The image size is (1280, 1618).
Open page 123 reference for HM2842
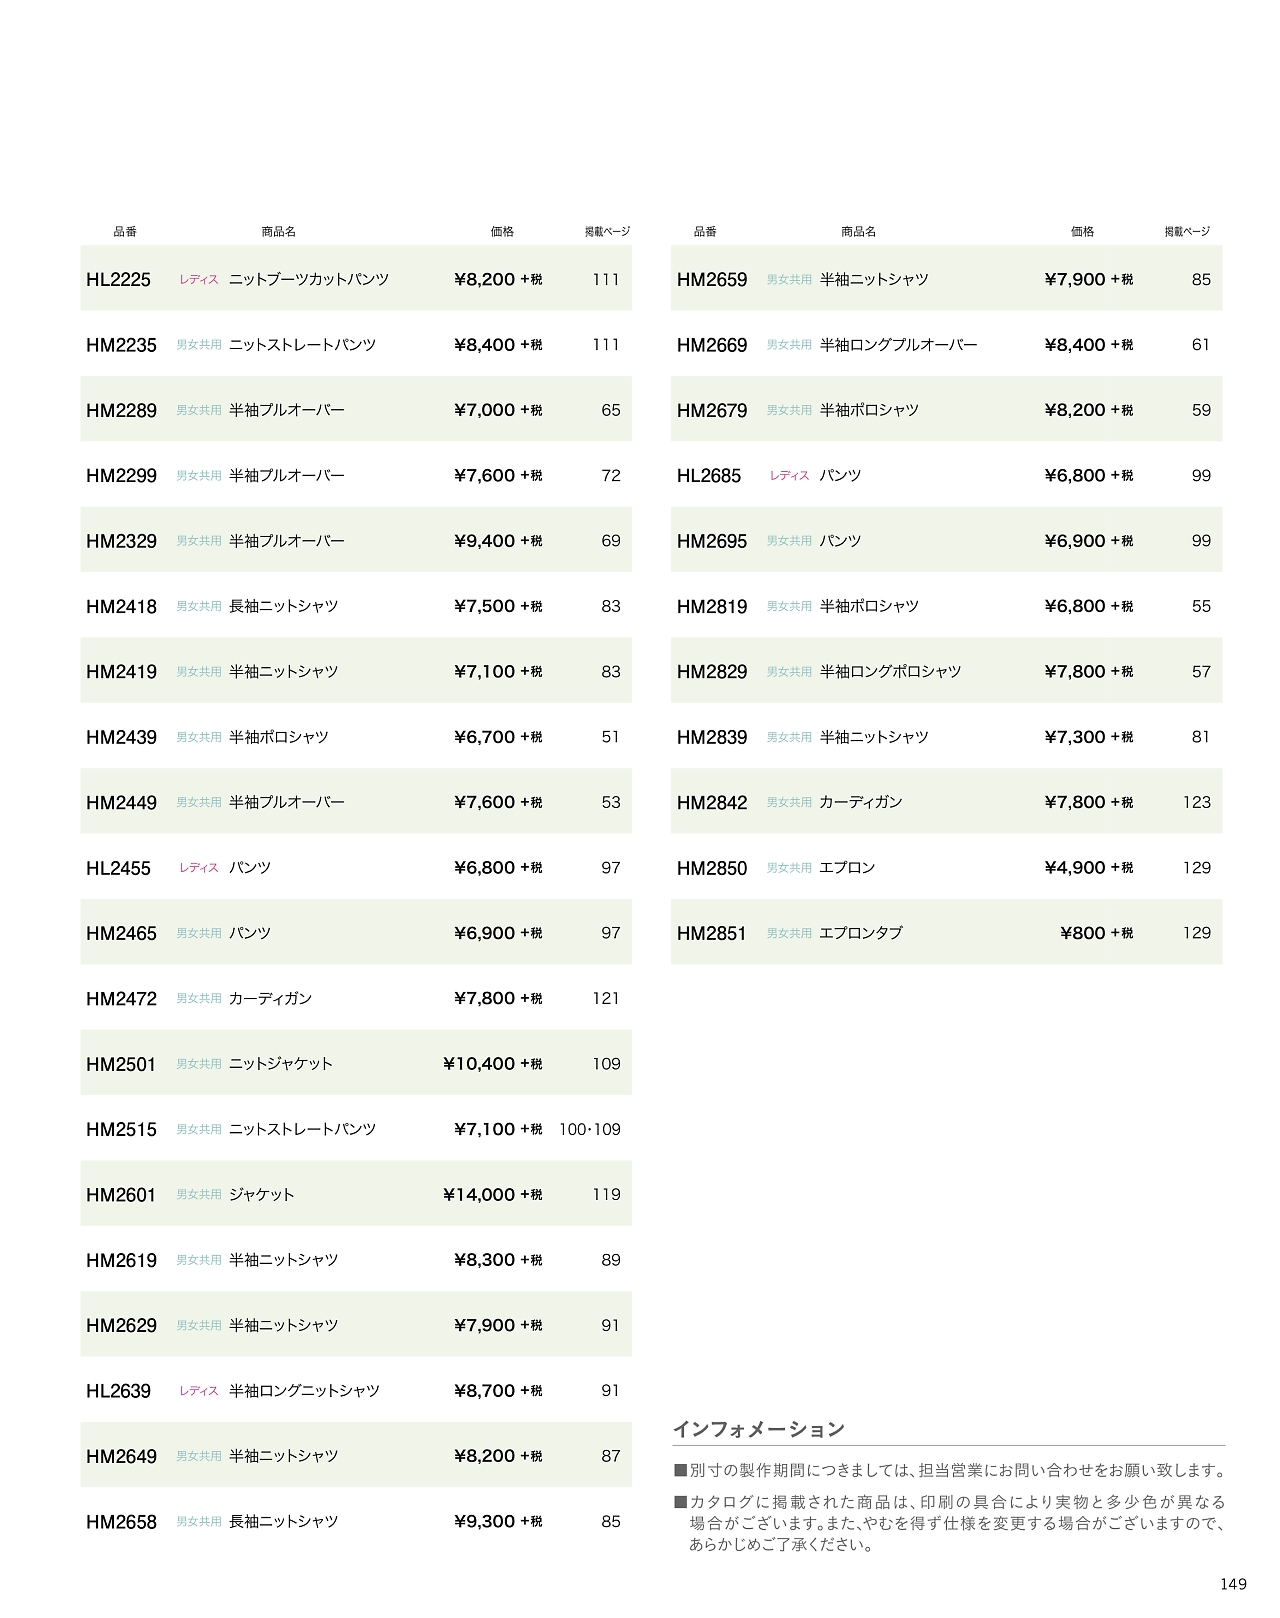[1196, 803]
